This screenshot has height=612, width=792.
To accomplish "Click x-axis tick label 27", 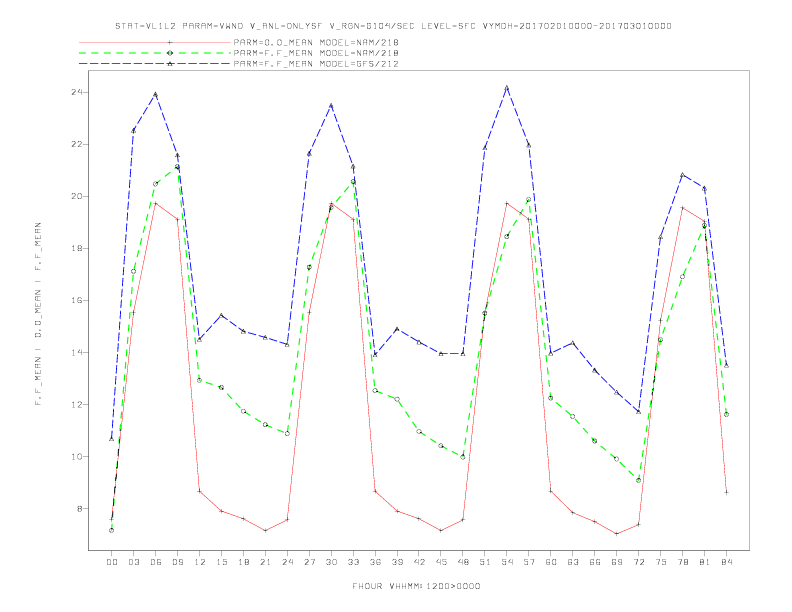I will 309,562.
